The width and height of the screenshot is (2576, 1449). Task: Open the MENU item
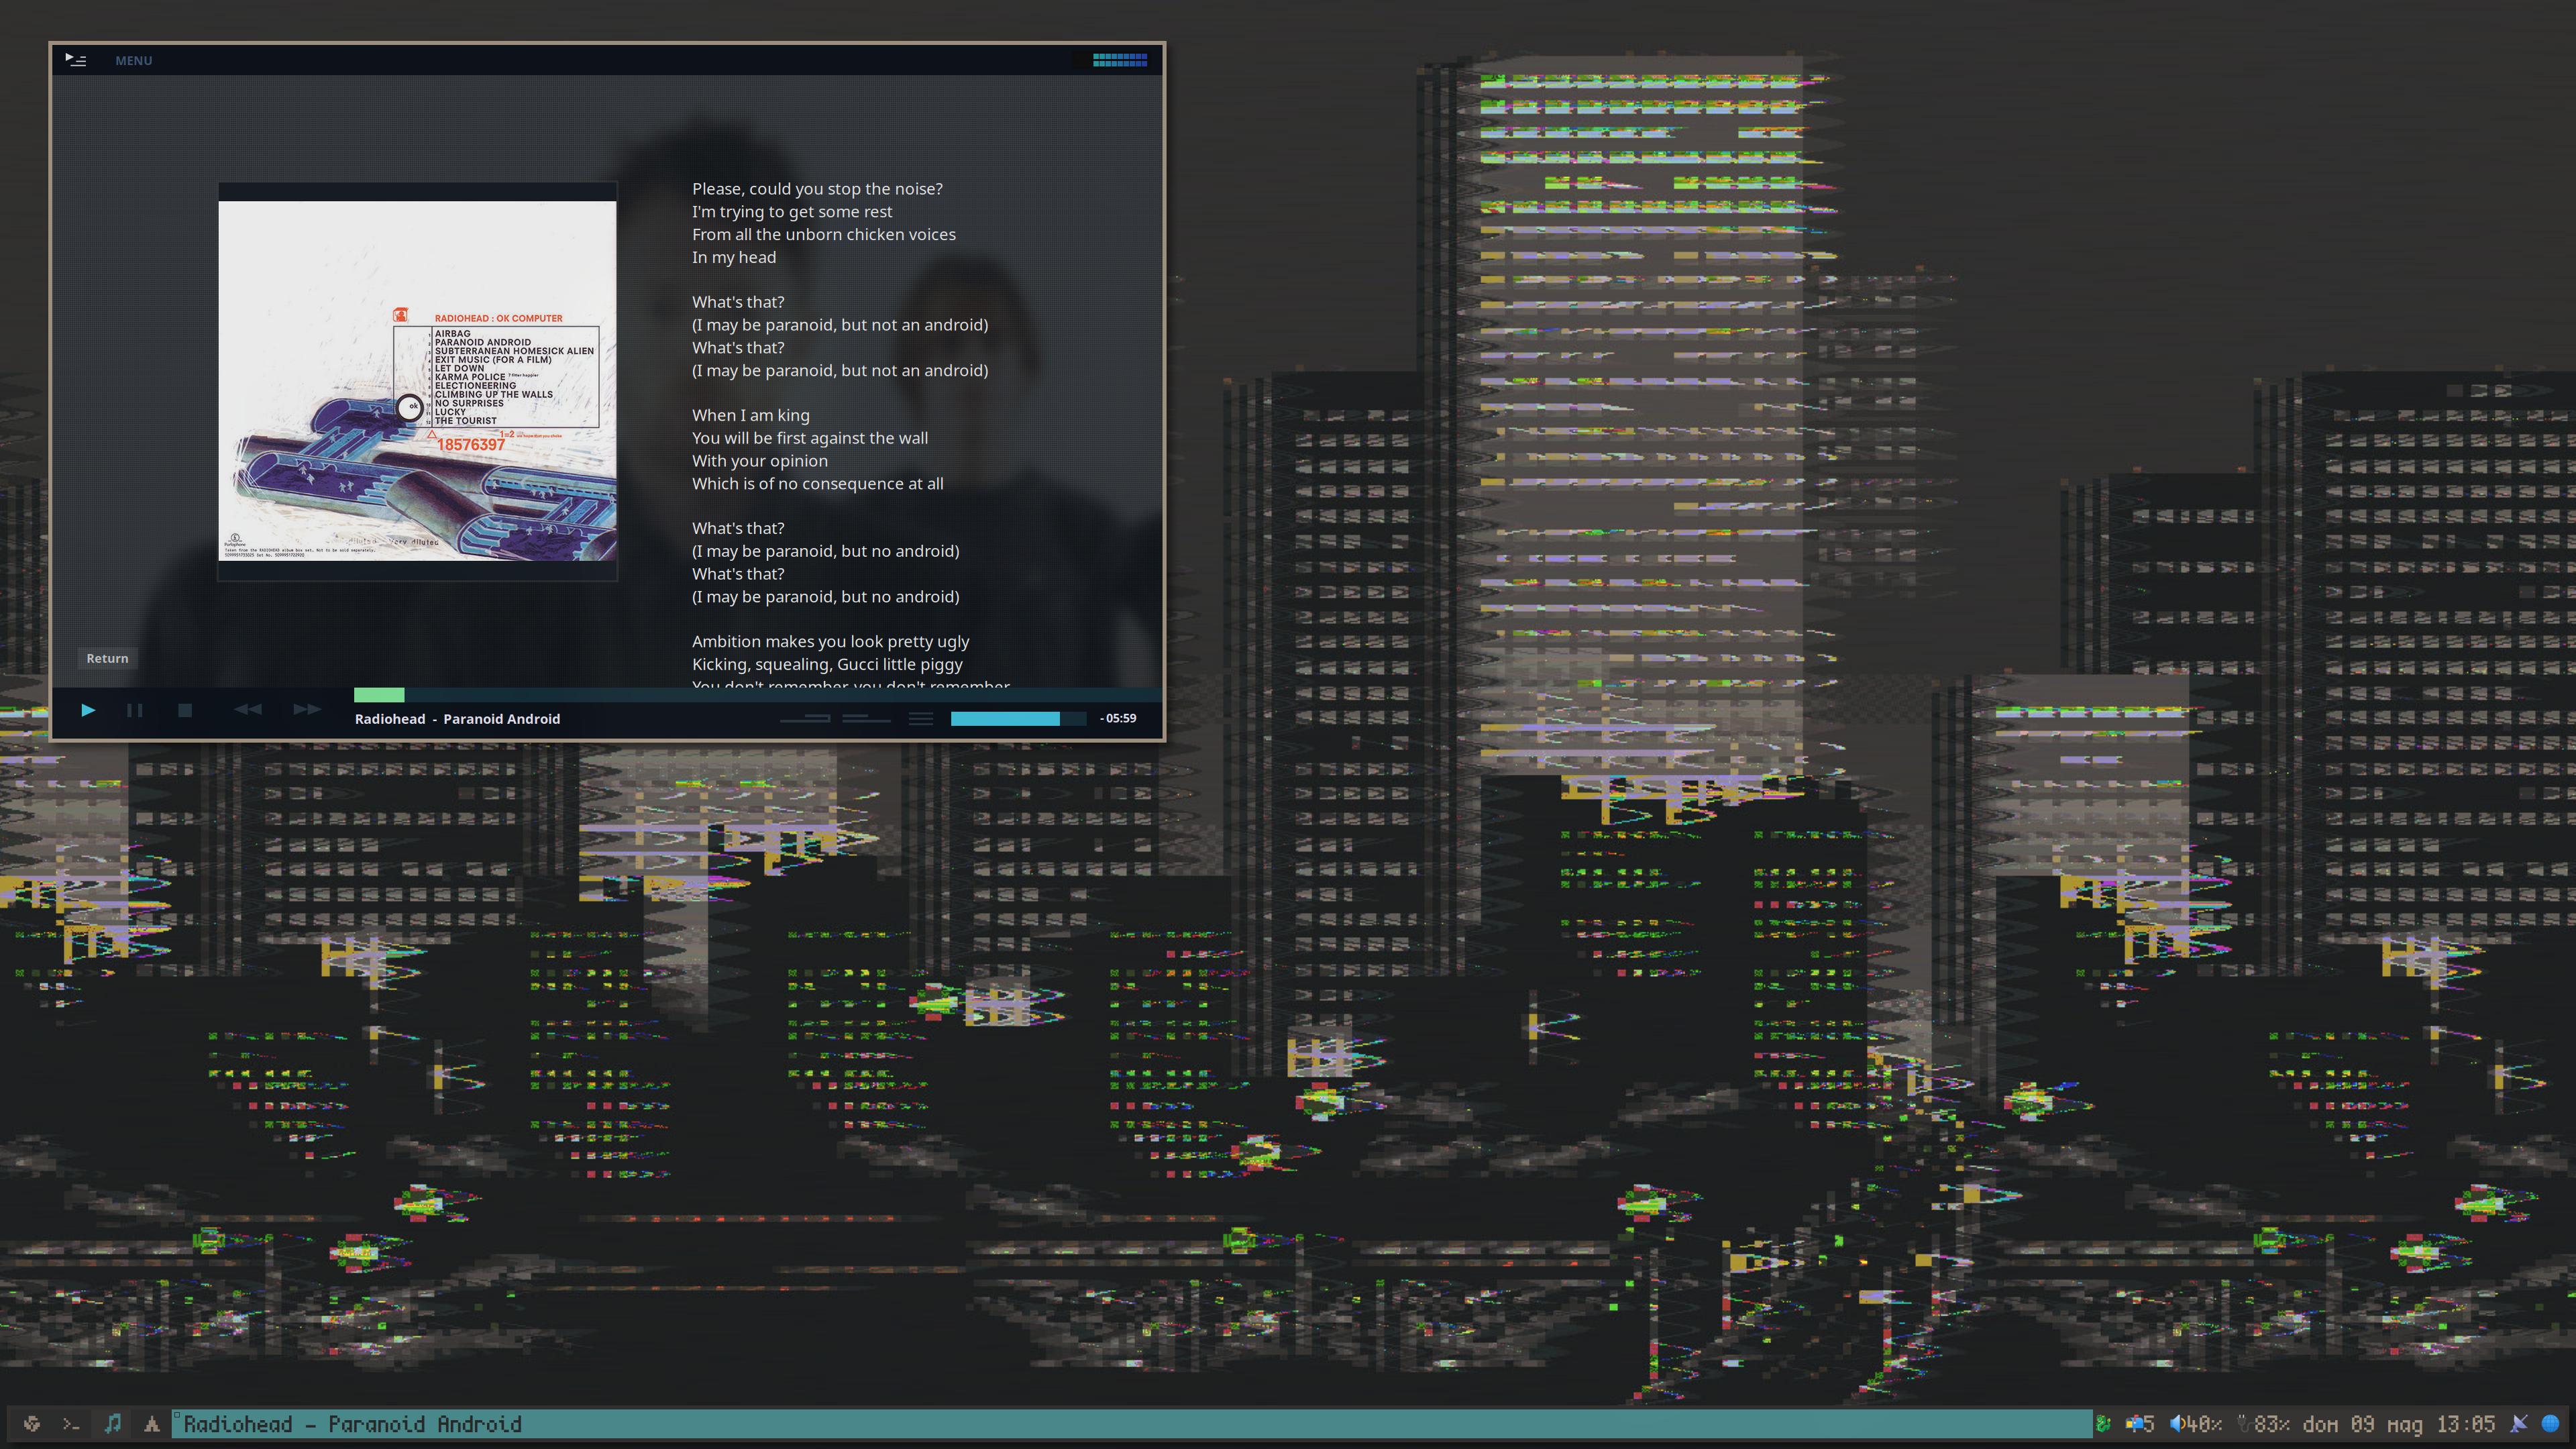[x=133, y=60]
